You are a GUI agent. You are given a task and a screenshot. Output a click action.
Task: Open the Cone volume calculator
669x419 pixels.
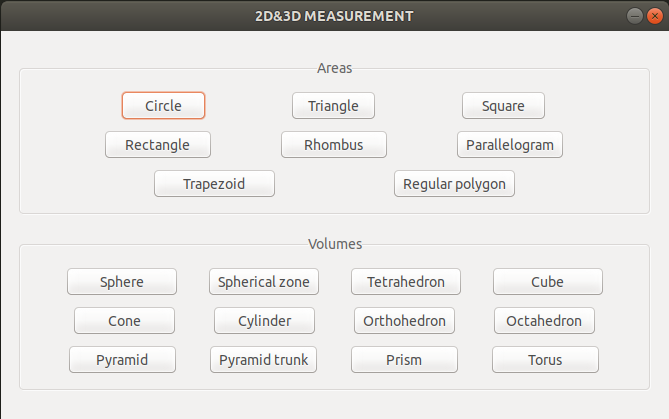[124, 320]
